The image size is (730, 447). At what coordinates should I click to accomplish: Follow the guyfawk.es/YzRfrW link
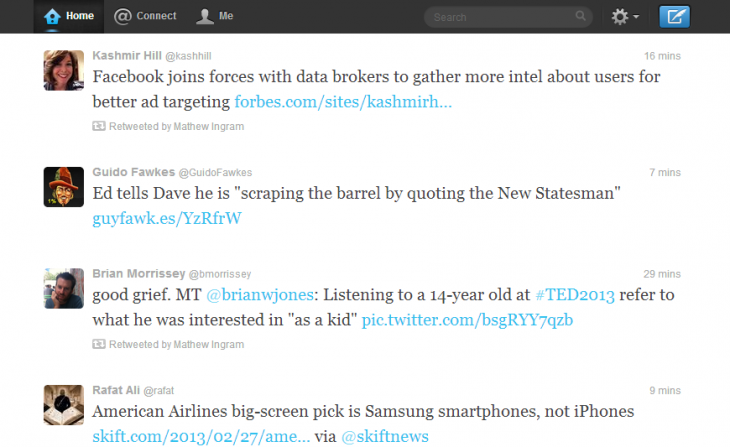tap(167, 217)
